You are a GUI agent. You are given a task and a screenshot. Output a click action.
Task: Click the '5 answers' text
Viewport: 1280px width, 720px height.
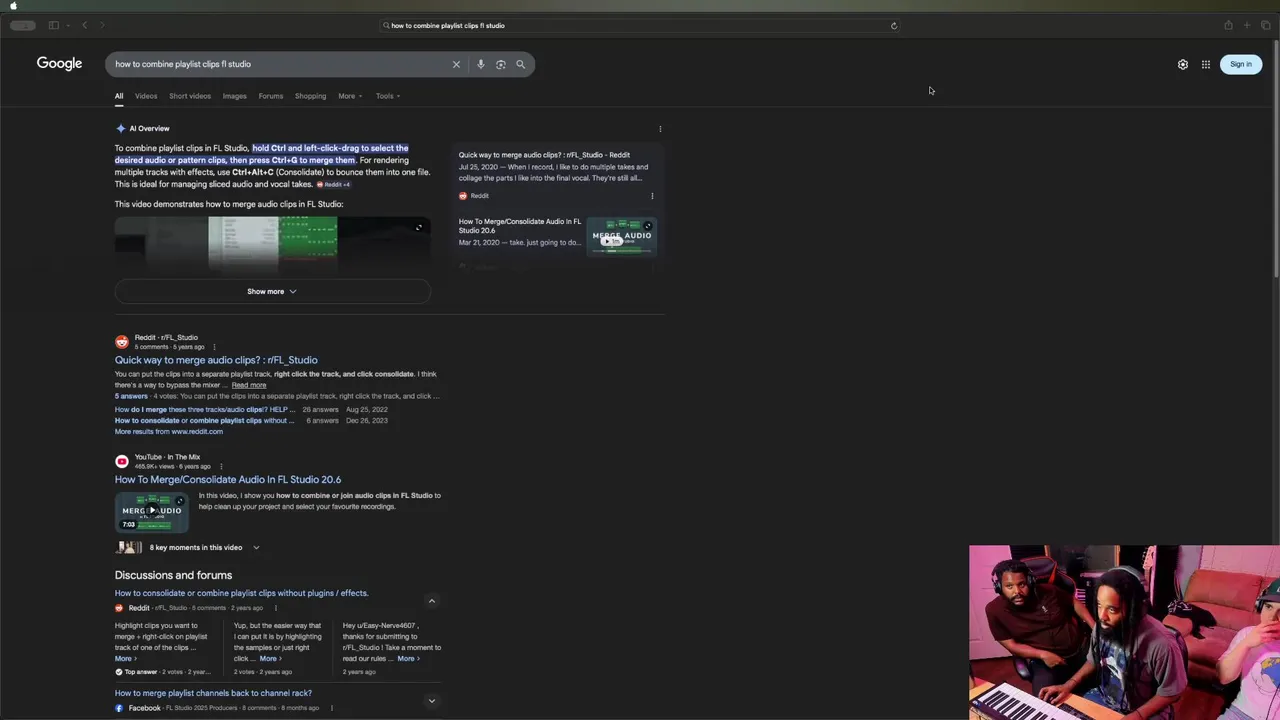point(131,396)
